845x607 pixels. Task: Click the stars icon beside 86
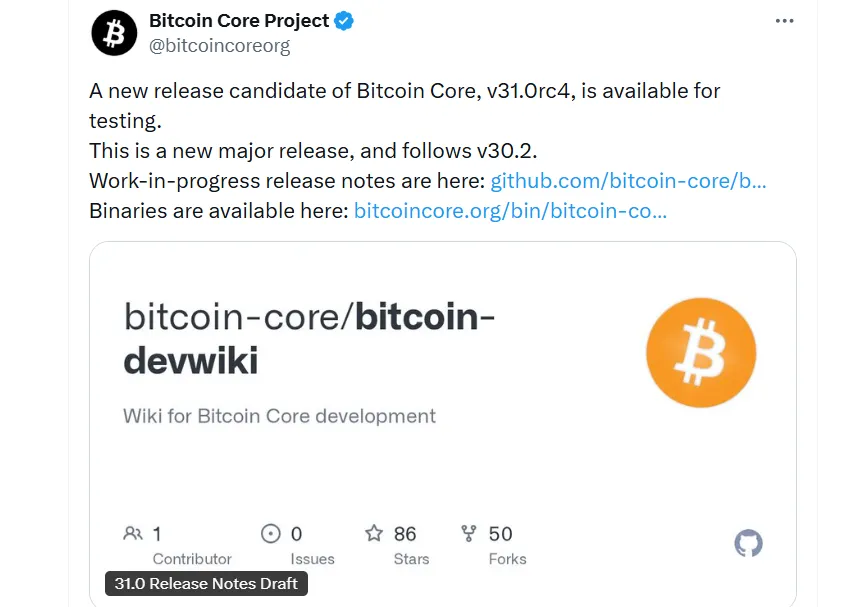(x=374, y=534)
